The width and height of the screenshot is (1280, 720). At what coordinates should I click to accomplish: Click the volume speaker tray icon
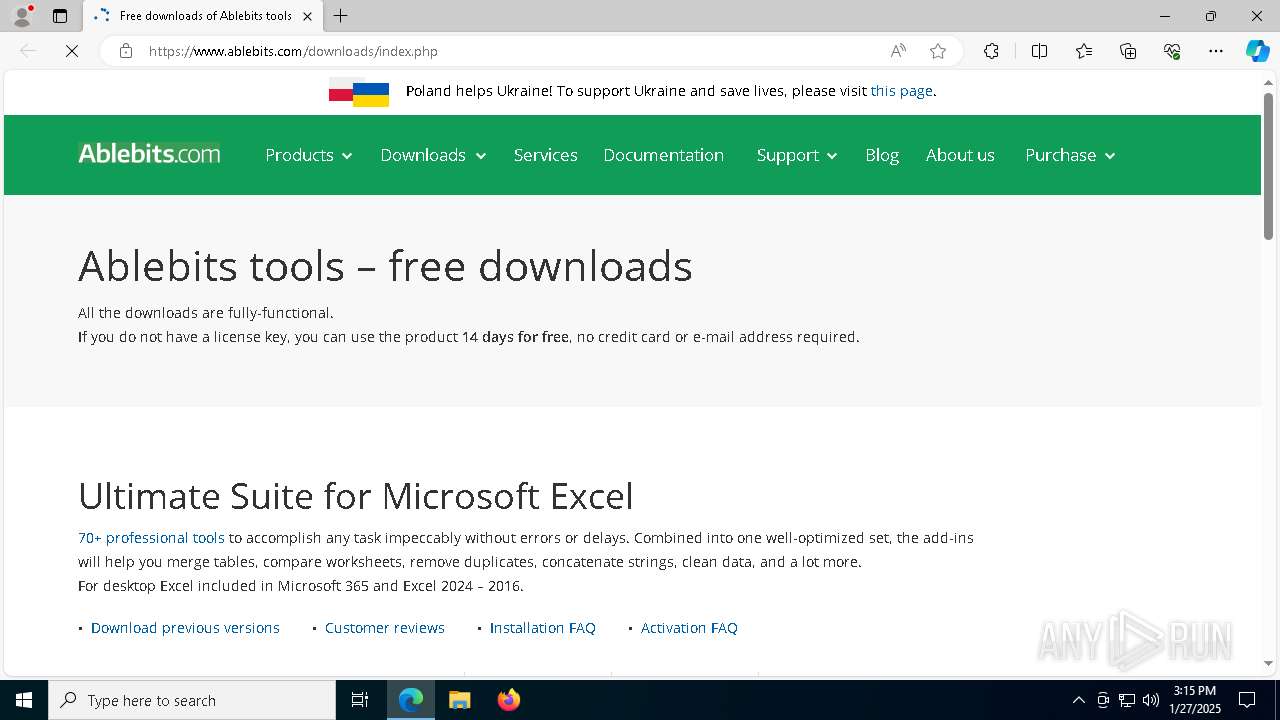coord(1151,700)
